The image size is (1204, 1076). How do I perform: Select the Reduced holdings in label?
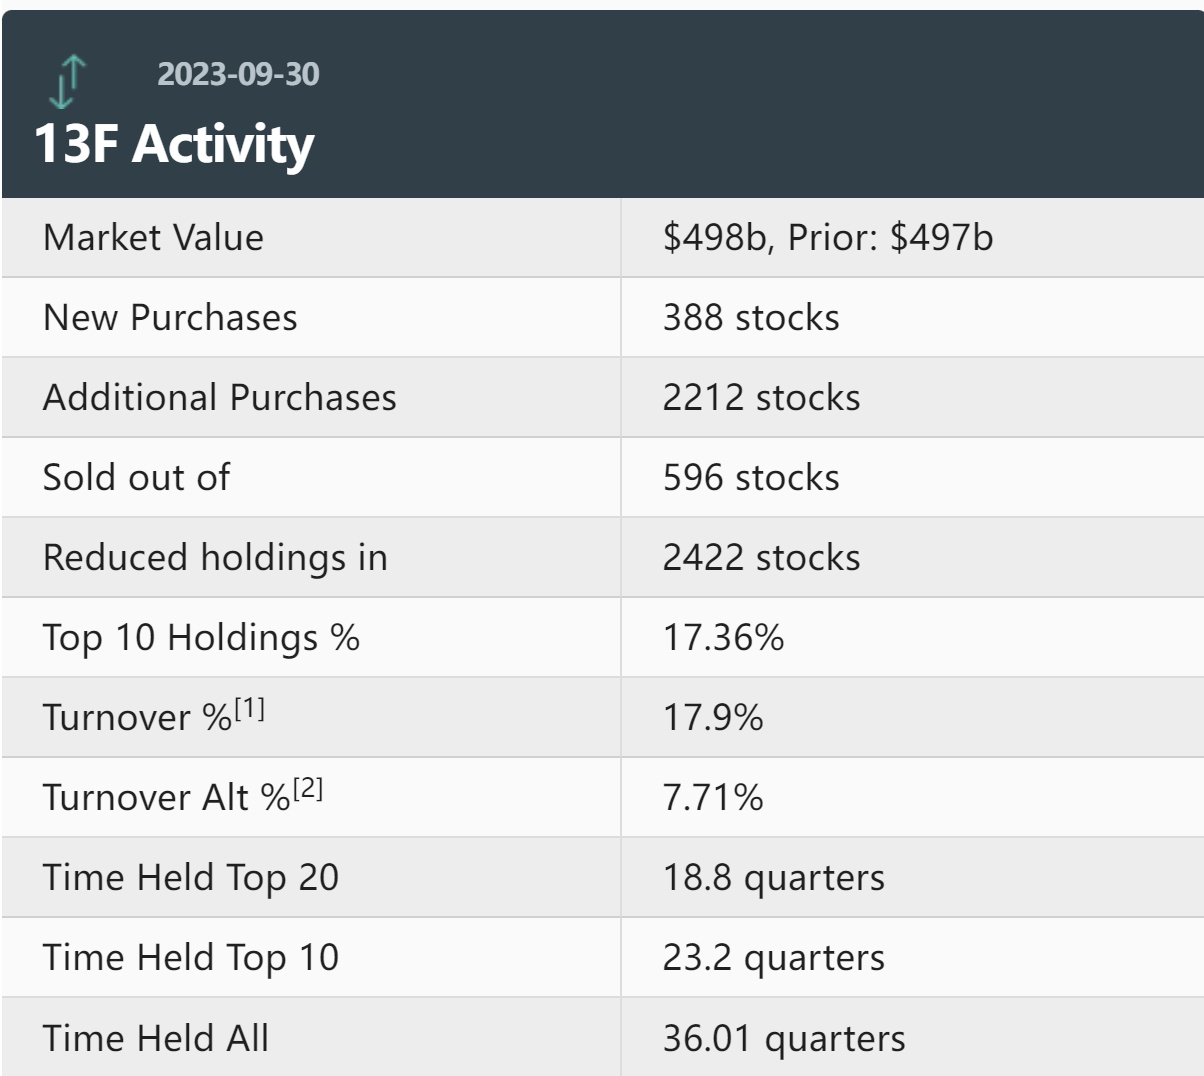(x=215, y=558)
